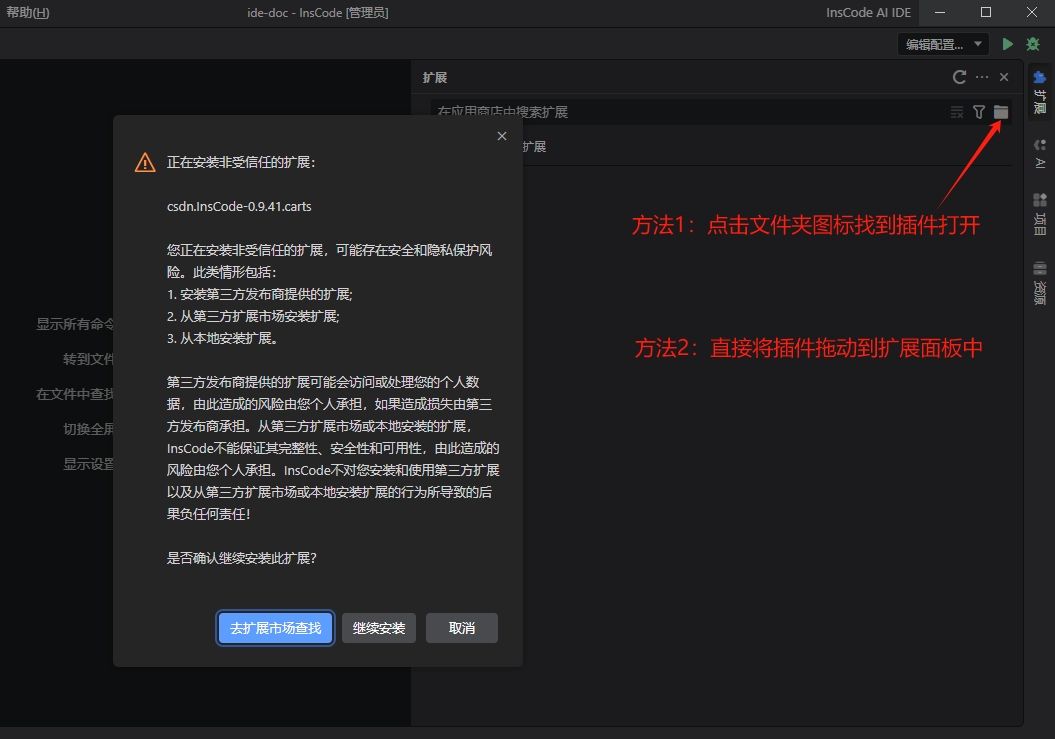Open the 资源 sidebar tab

point(1040,283)
